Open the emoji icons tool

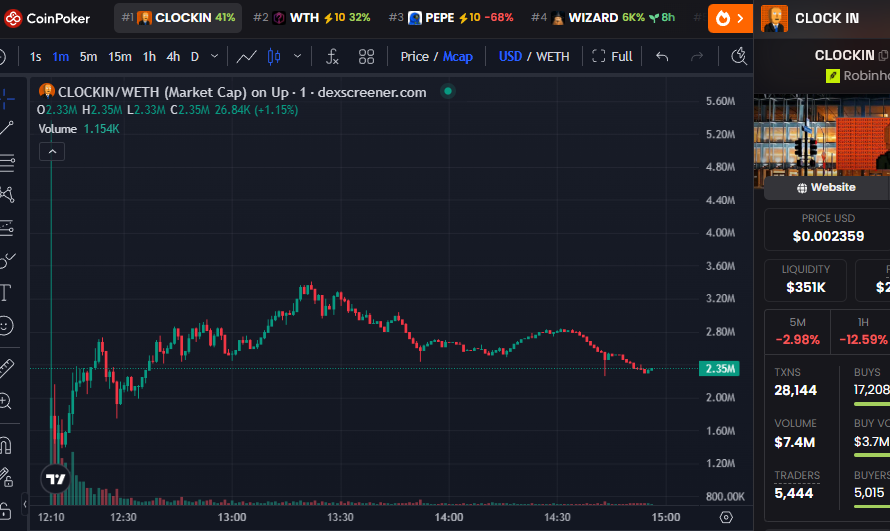point(6,326)
